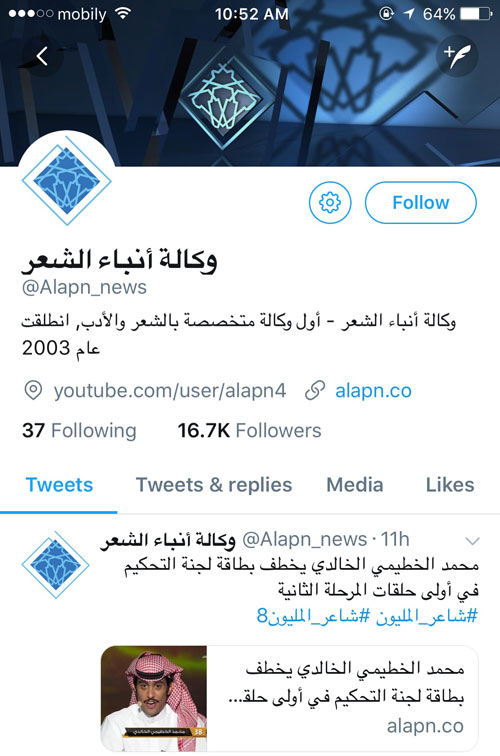Tap the tweet author's small avatar
This screenshot has height=756, width=500.
pos(55,565)
